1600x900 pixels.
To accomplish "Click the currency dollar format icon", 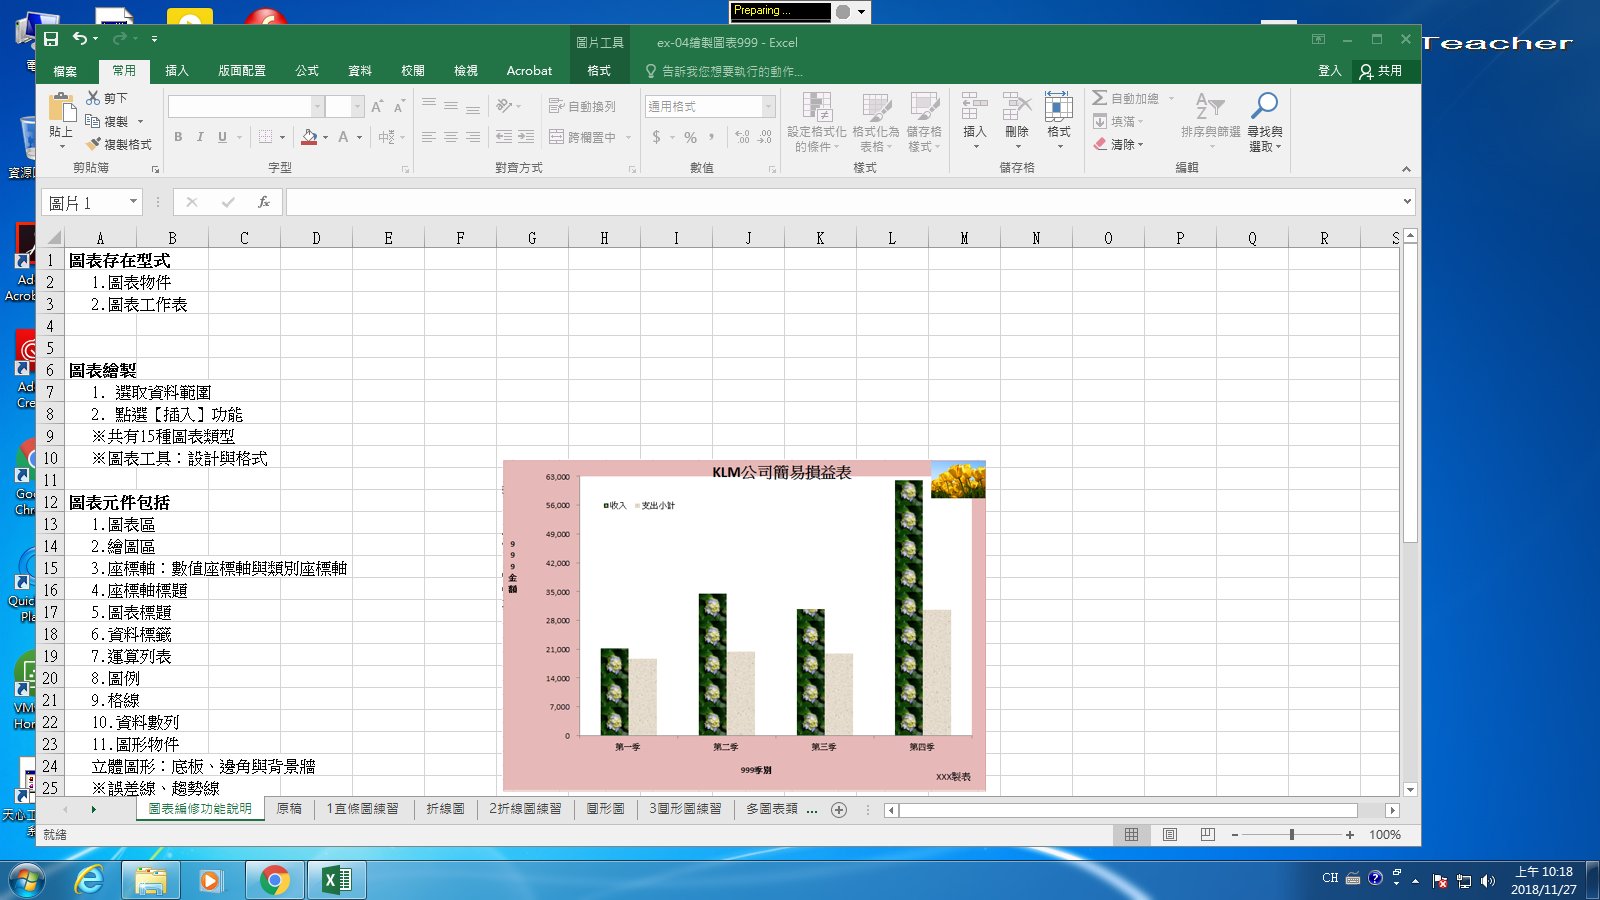I will [656, 137].
